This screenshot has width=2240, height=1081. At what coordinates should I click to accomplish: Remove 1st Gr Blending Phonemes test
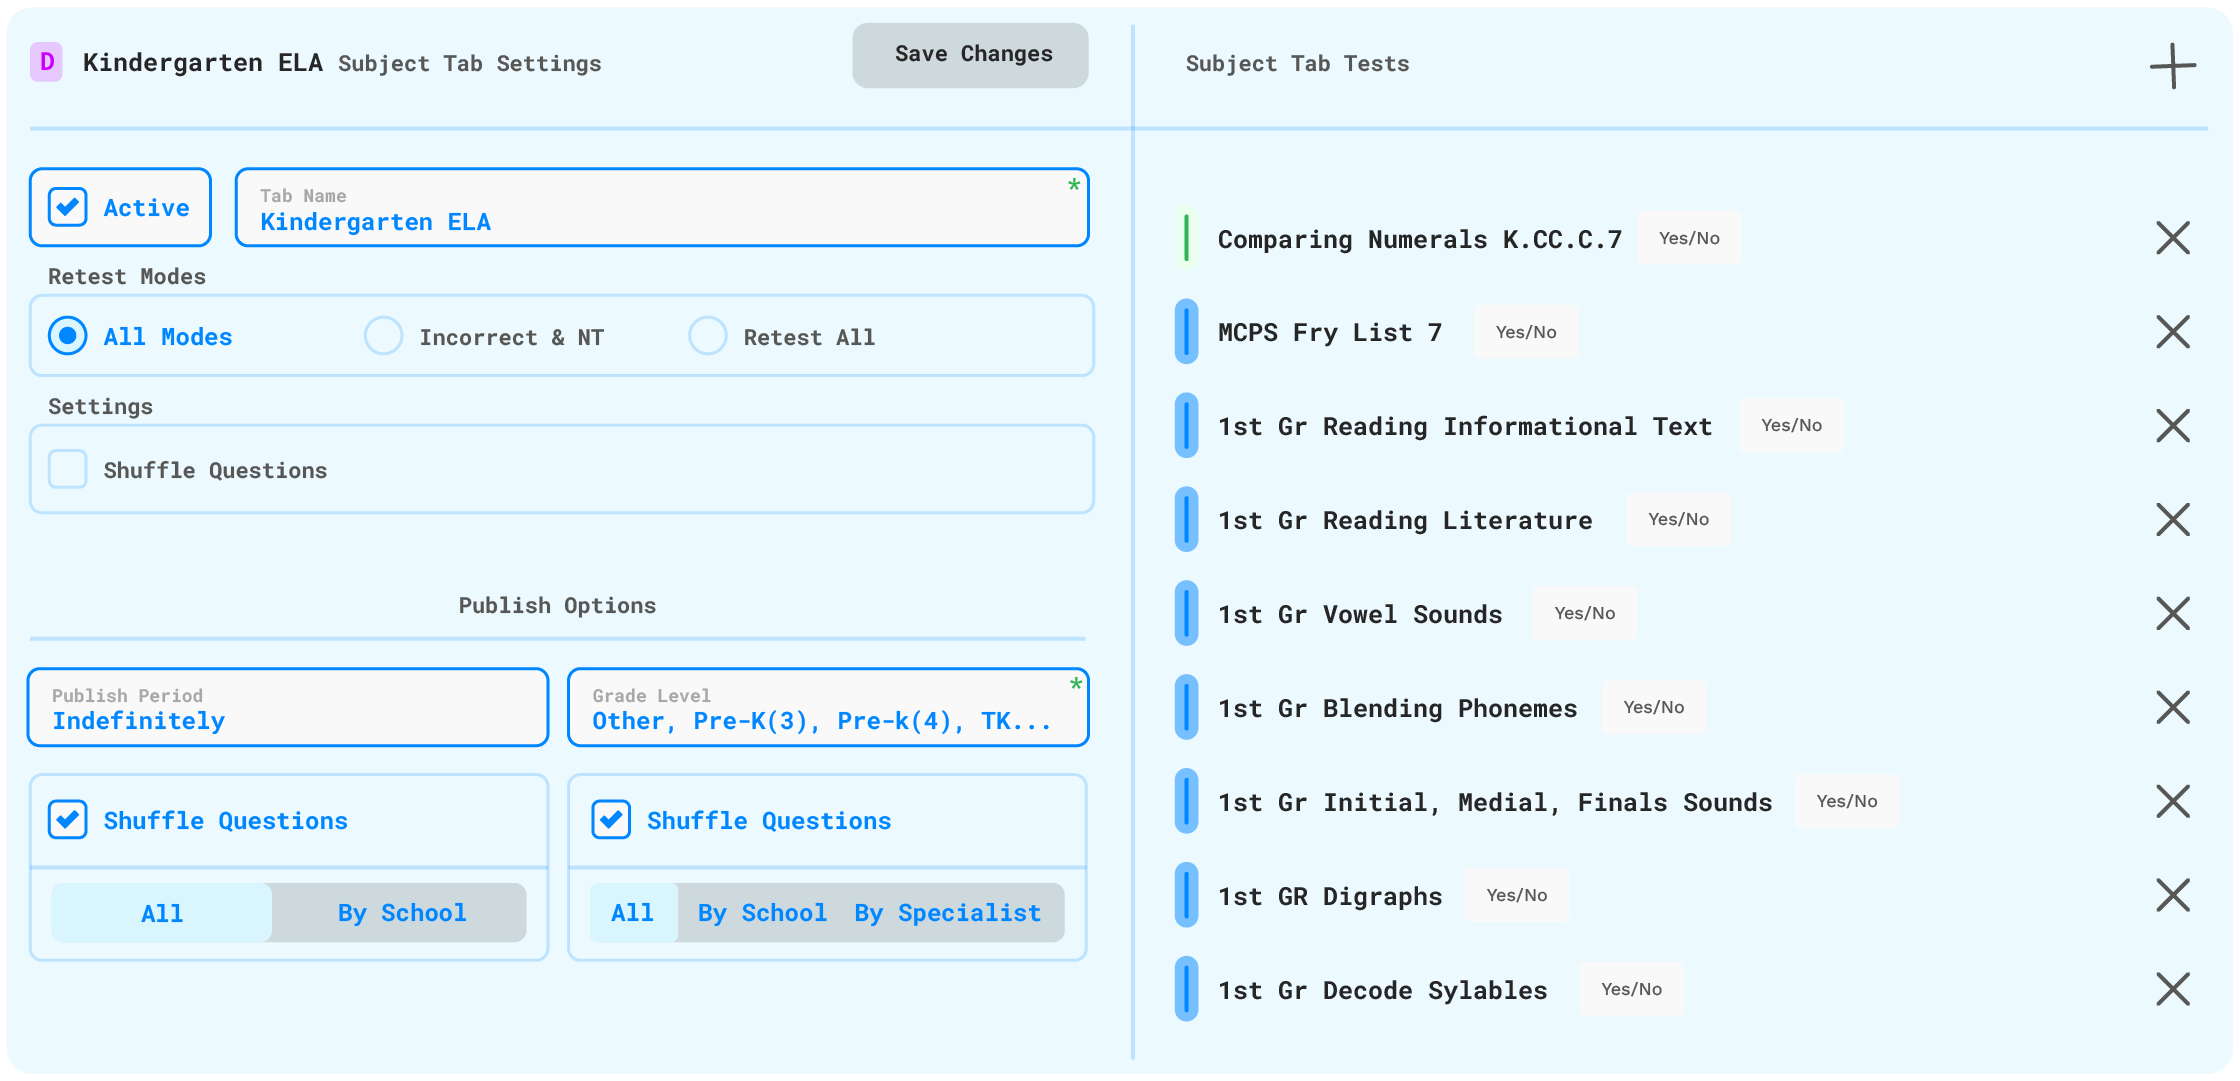tap(2173, 708)
